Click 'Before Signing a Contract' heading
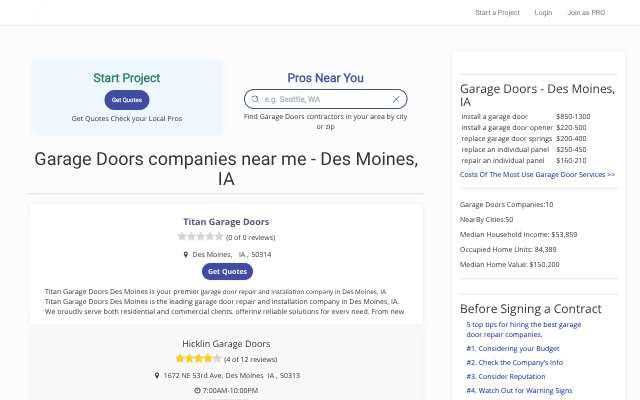Viewport: 640px width, 400px height. coord(531,309)
